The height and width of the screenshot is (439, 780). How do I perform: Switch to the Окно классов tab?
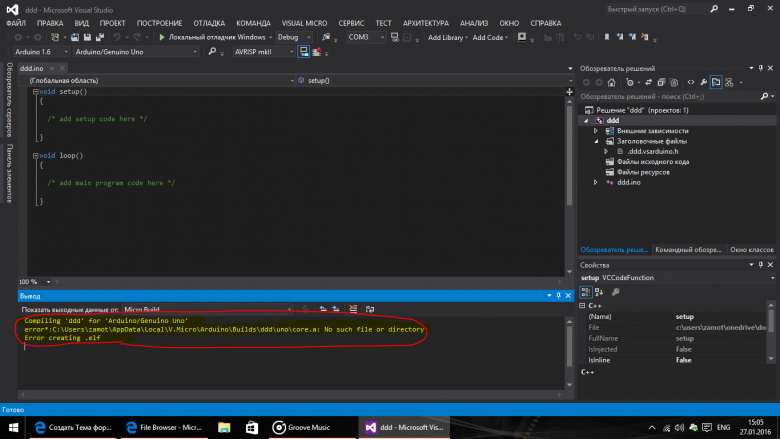point(752,250)
